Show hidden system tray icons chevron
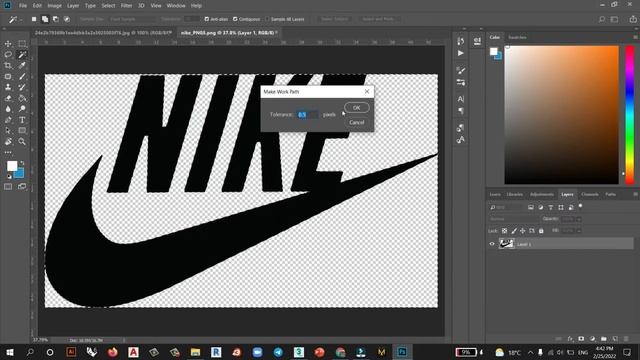Viewport: 640px width, 360px height. coord(530,352)
